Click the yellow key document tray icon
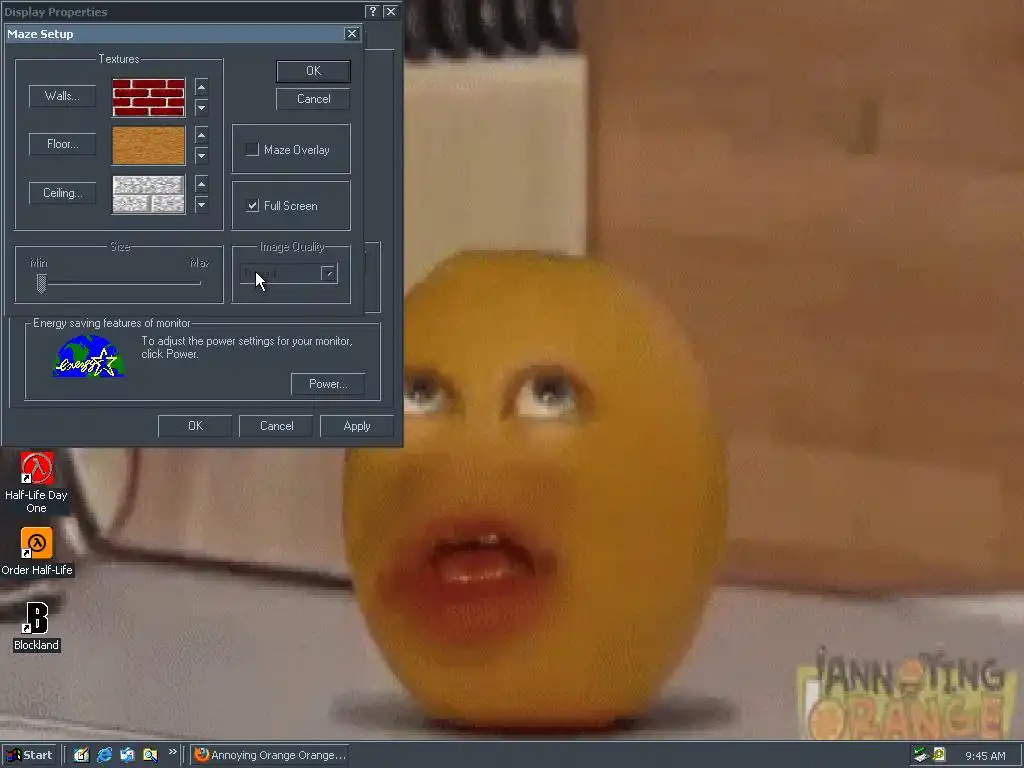This screenshot has width=1024, height=768. point(939,755)
